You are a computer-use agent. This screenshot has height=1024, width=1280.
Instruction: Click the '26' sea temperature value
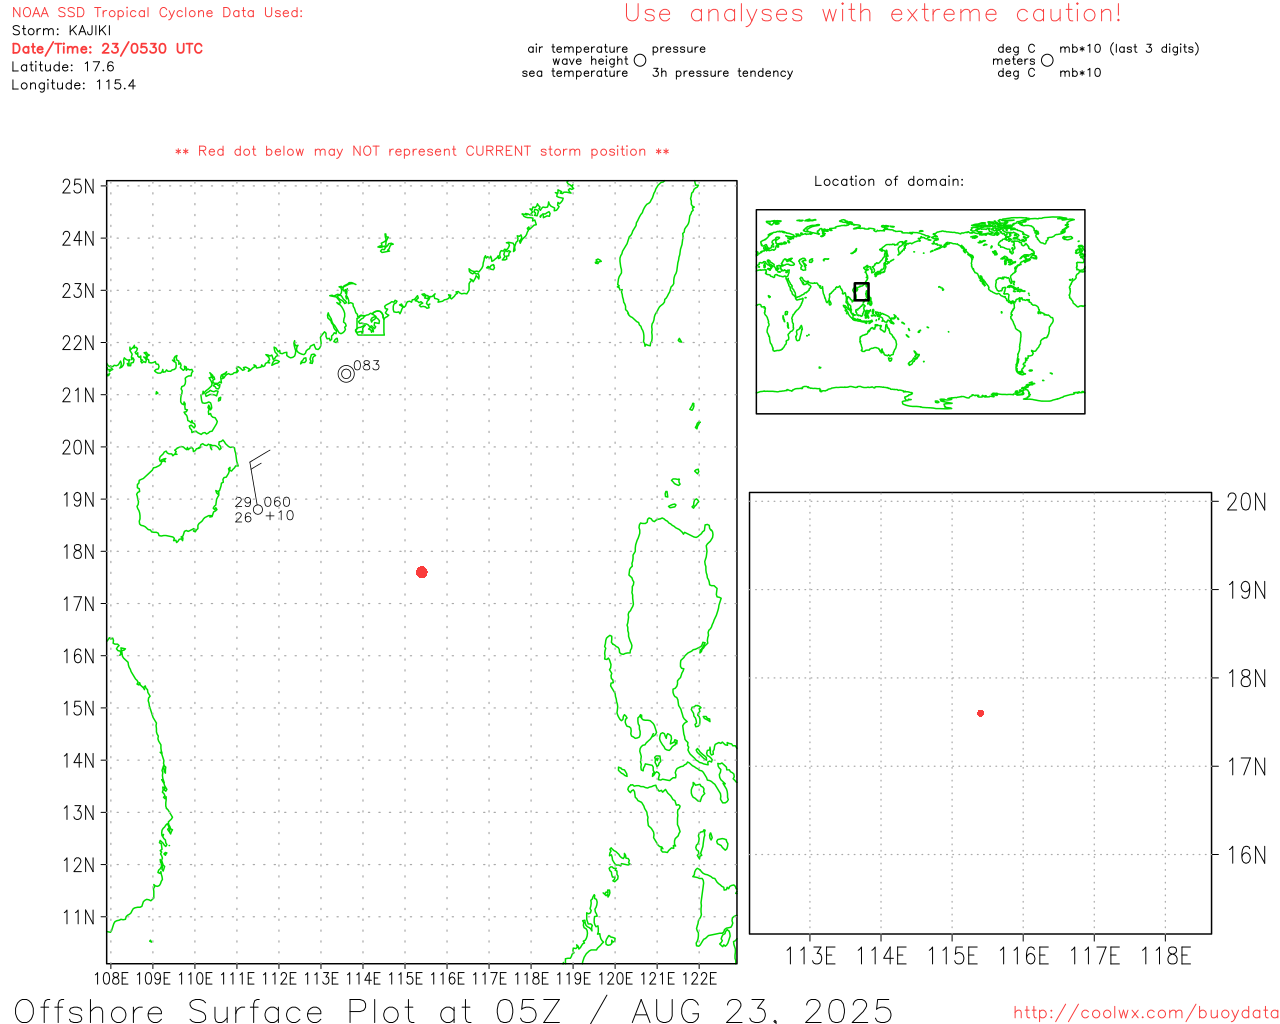click(x=243, y=517)
